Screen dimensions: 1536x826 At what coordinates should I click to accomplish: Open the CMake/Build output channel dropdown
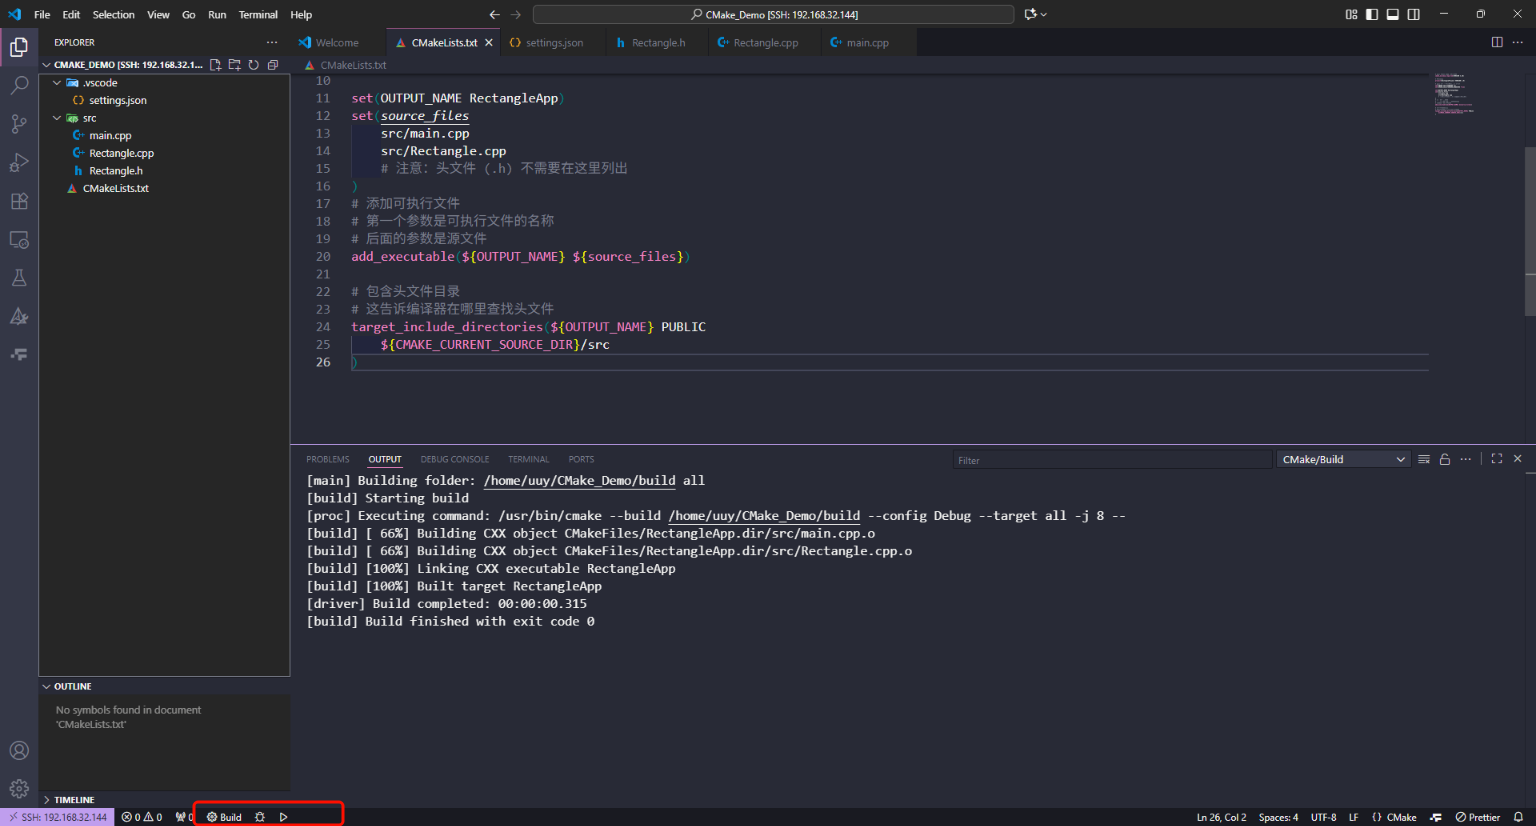(1343, 459)
